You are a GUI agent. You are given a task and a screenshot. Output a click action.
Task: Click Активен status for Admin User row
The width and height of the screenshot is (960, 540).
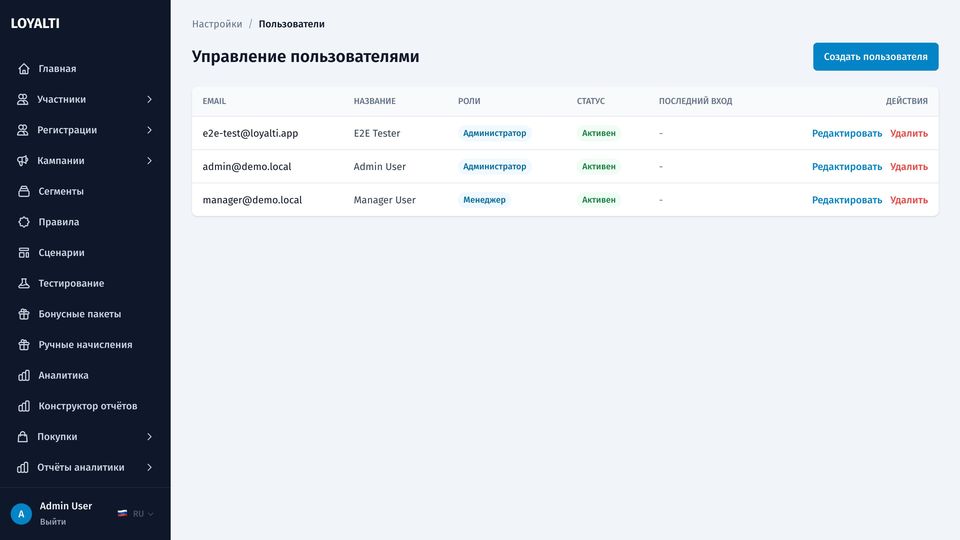598,167
